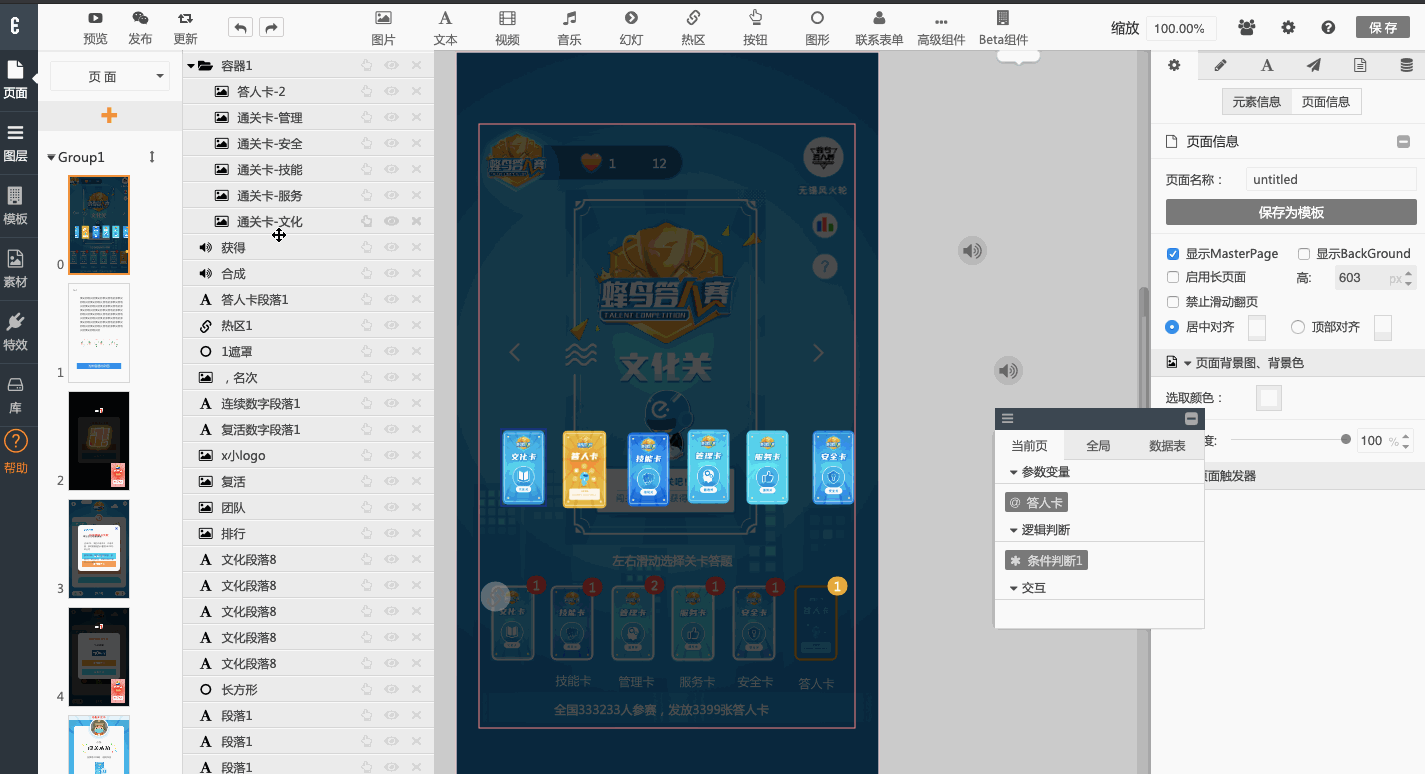Click the Publish (发布) icon

point(140,18)
